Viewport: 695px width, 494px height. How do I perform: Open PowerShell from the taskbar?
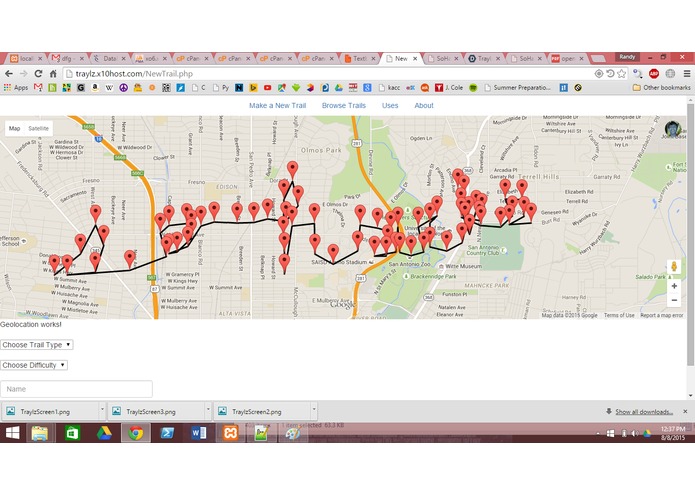(x=167, y=433)
